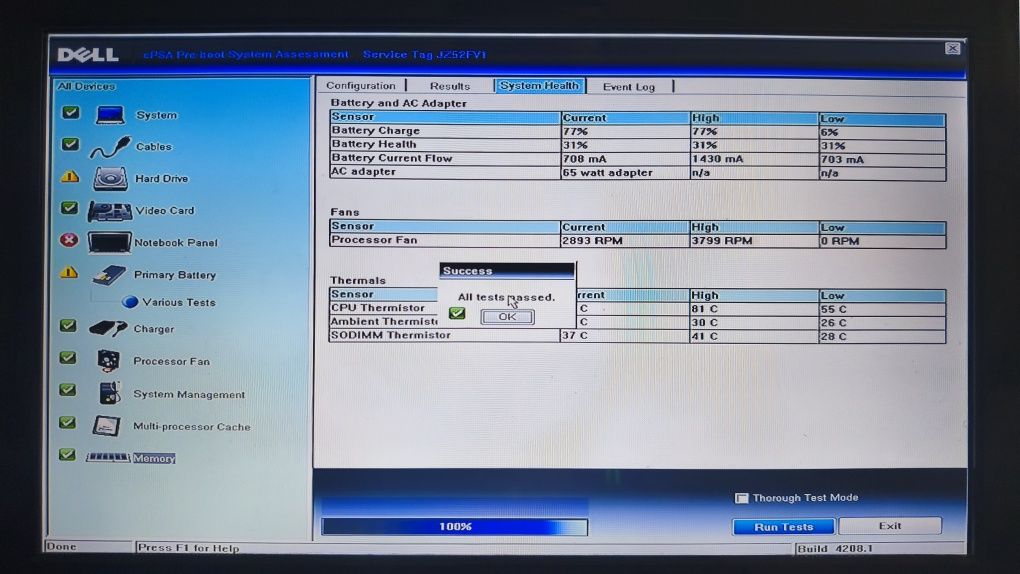Select the Processor Fan icon
Image resolution: width=1020 pixels, height=574 pixels.
[x=109, y=361]
